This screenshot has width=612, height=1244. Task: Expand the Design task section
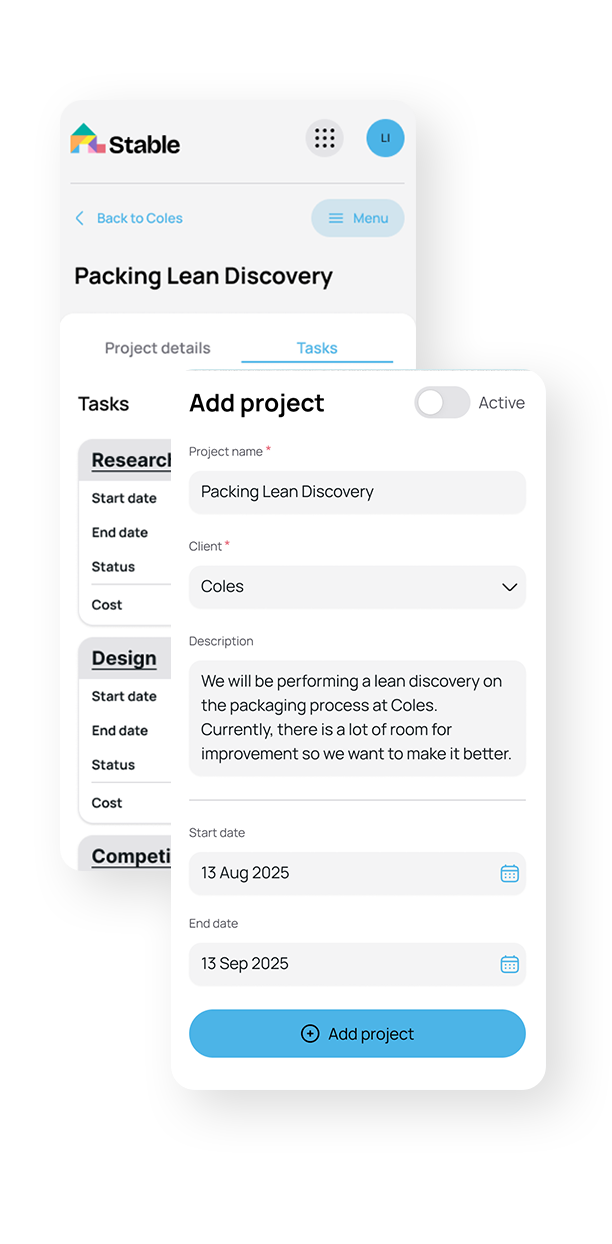pos(124,658)
